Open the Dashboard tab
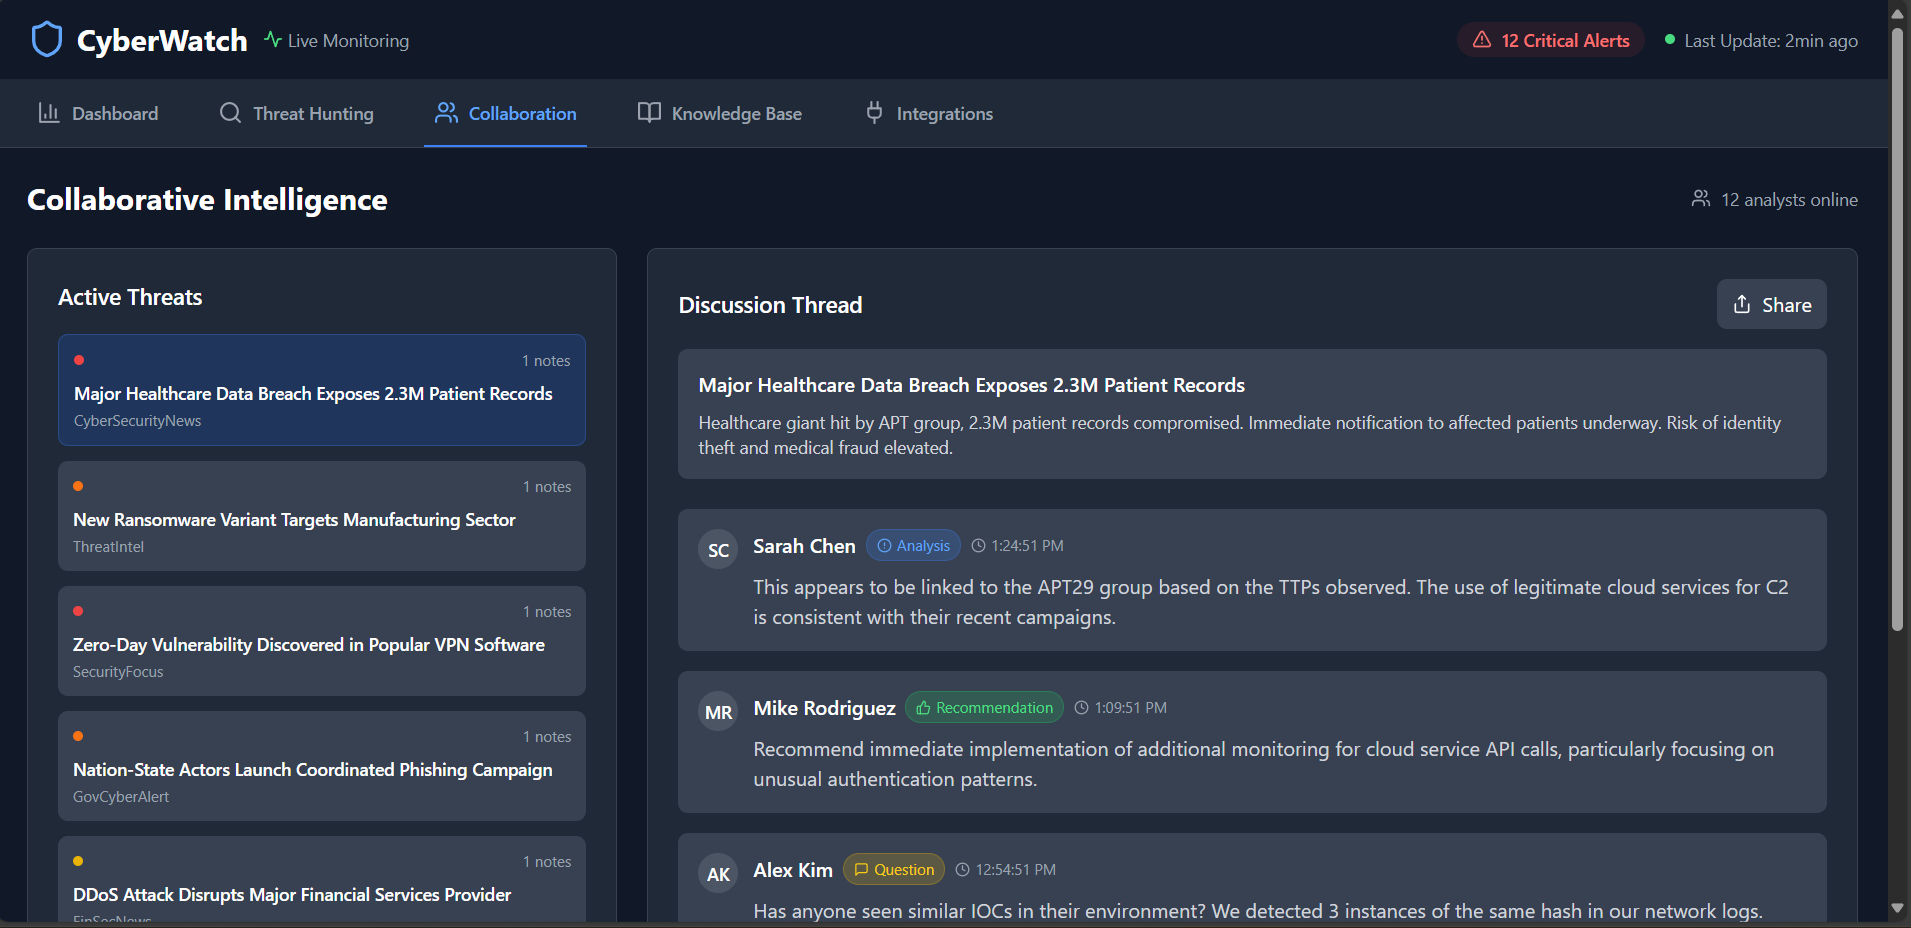This screenshot has height=928, width=1911. pyautogui.click(x=98, y=113)
